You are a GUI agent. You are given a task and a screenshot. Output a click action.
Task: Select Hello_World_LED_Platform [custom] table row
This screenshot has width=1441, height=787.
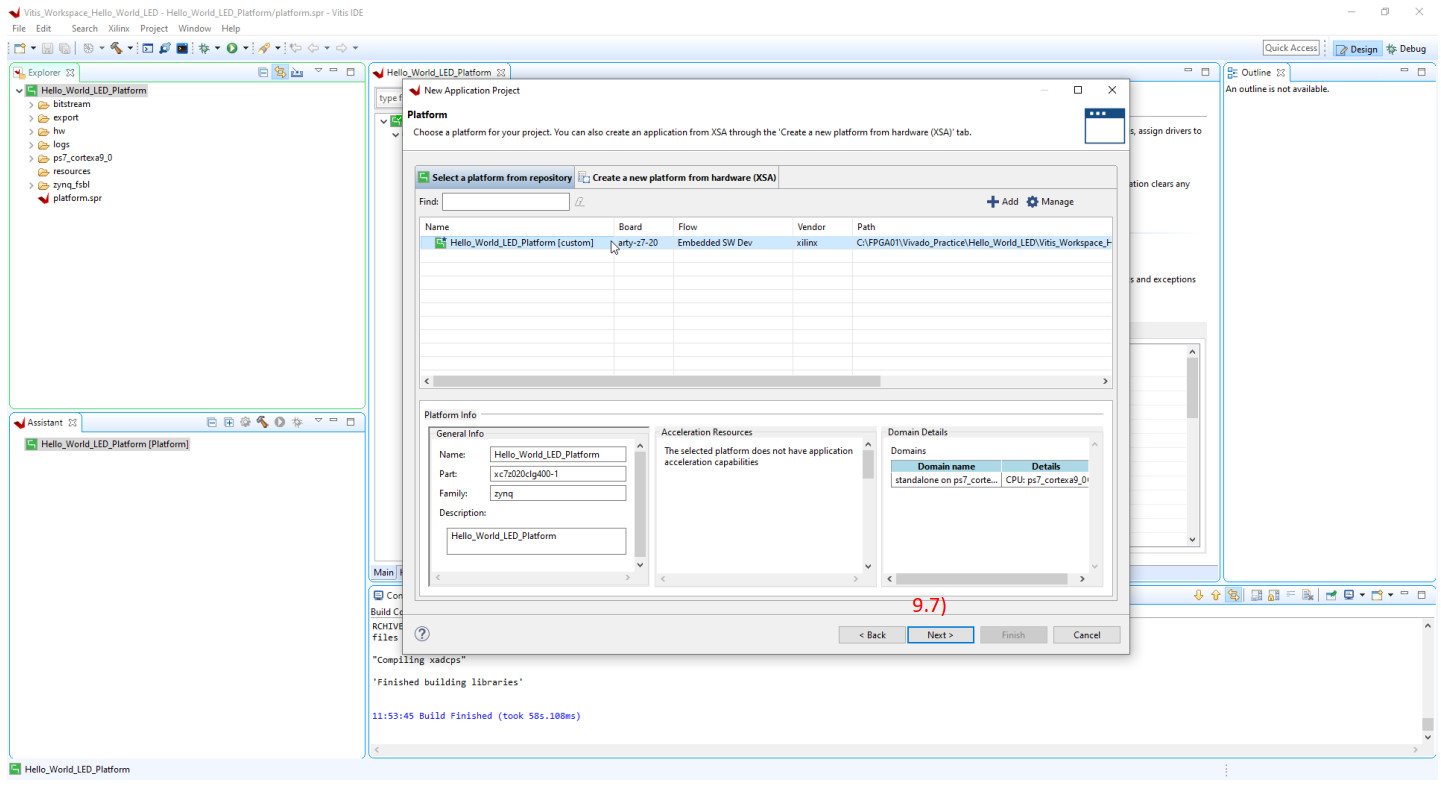tap(765, 243)
